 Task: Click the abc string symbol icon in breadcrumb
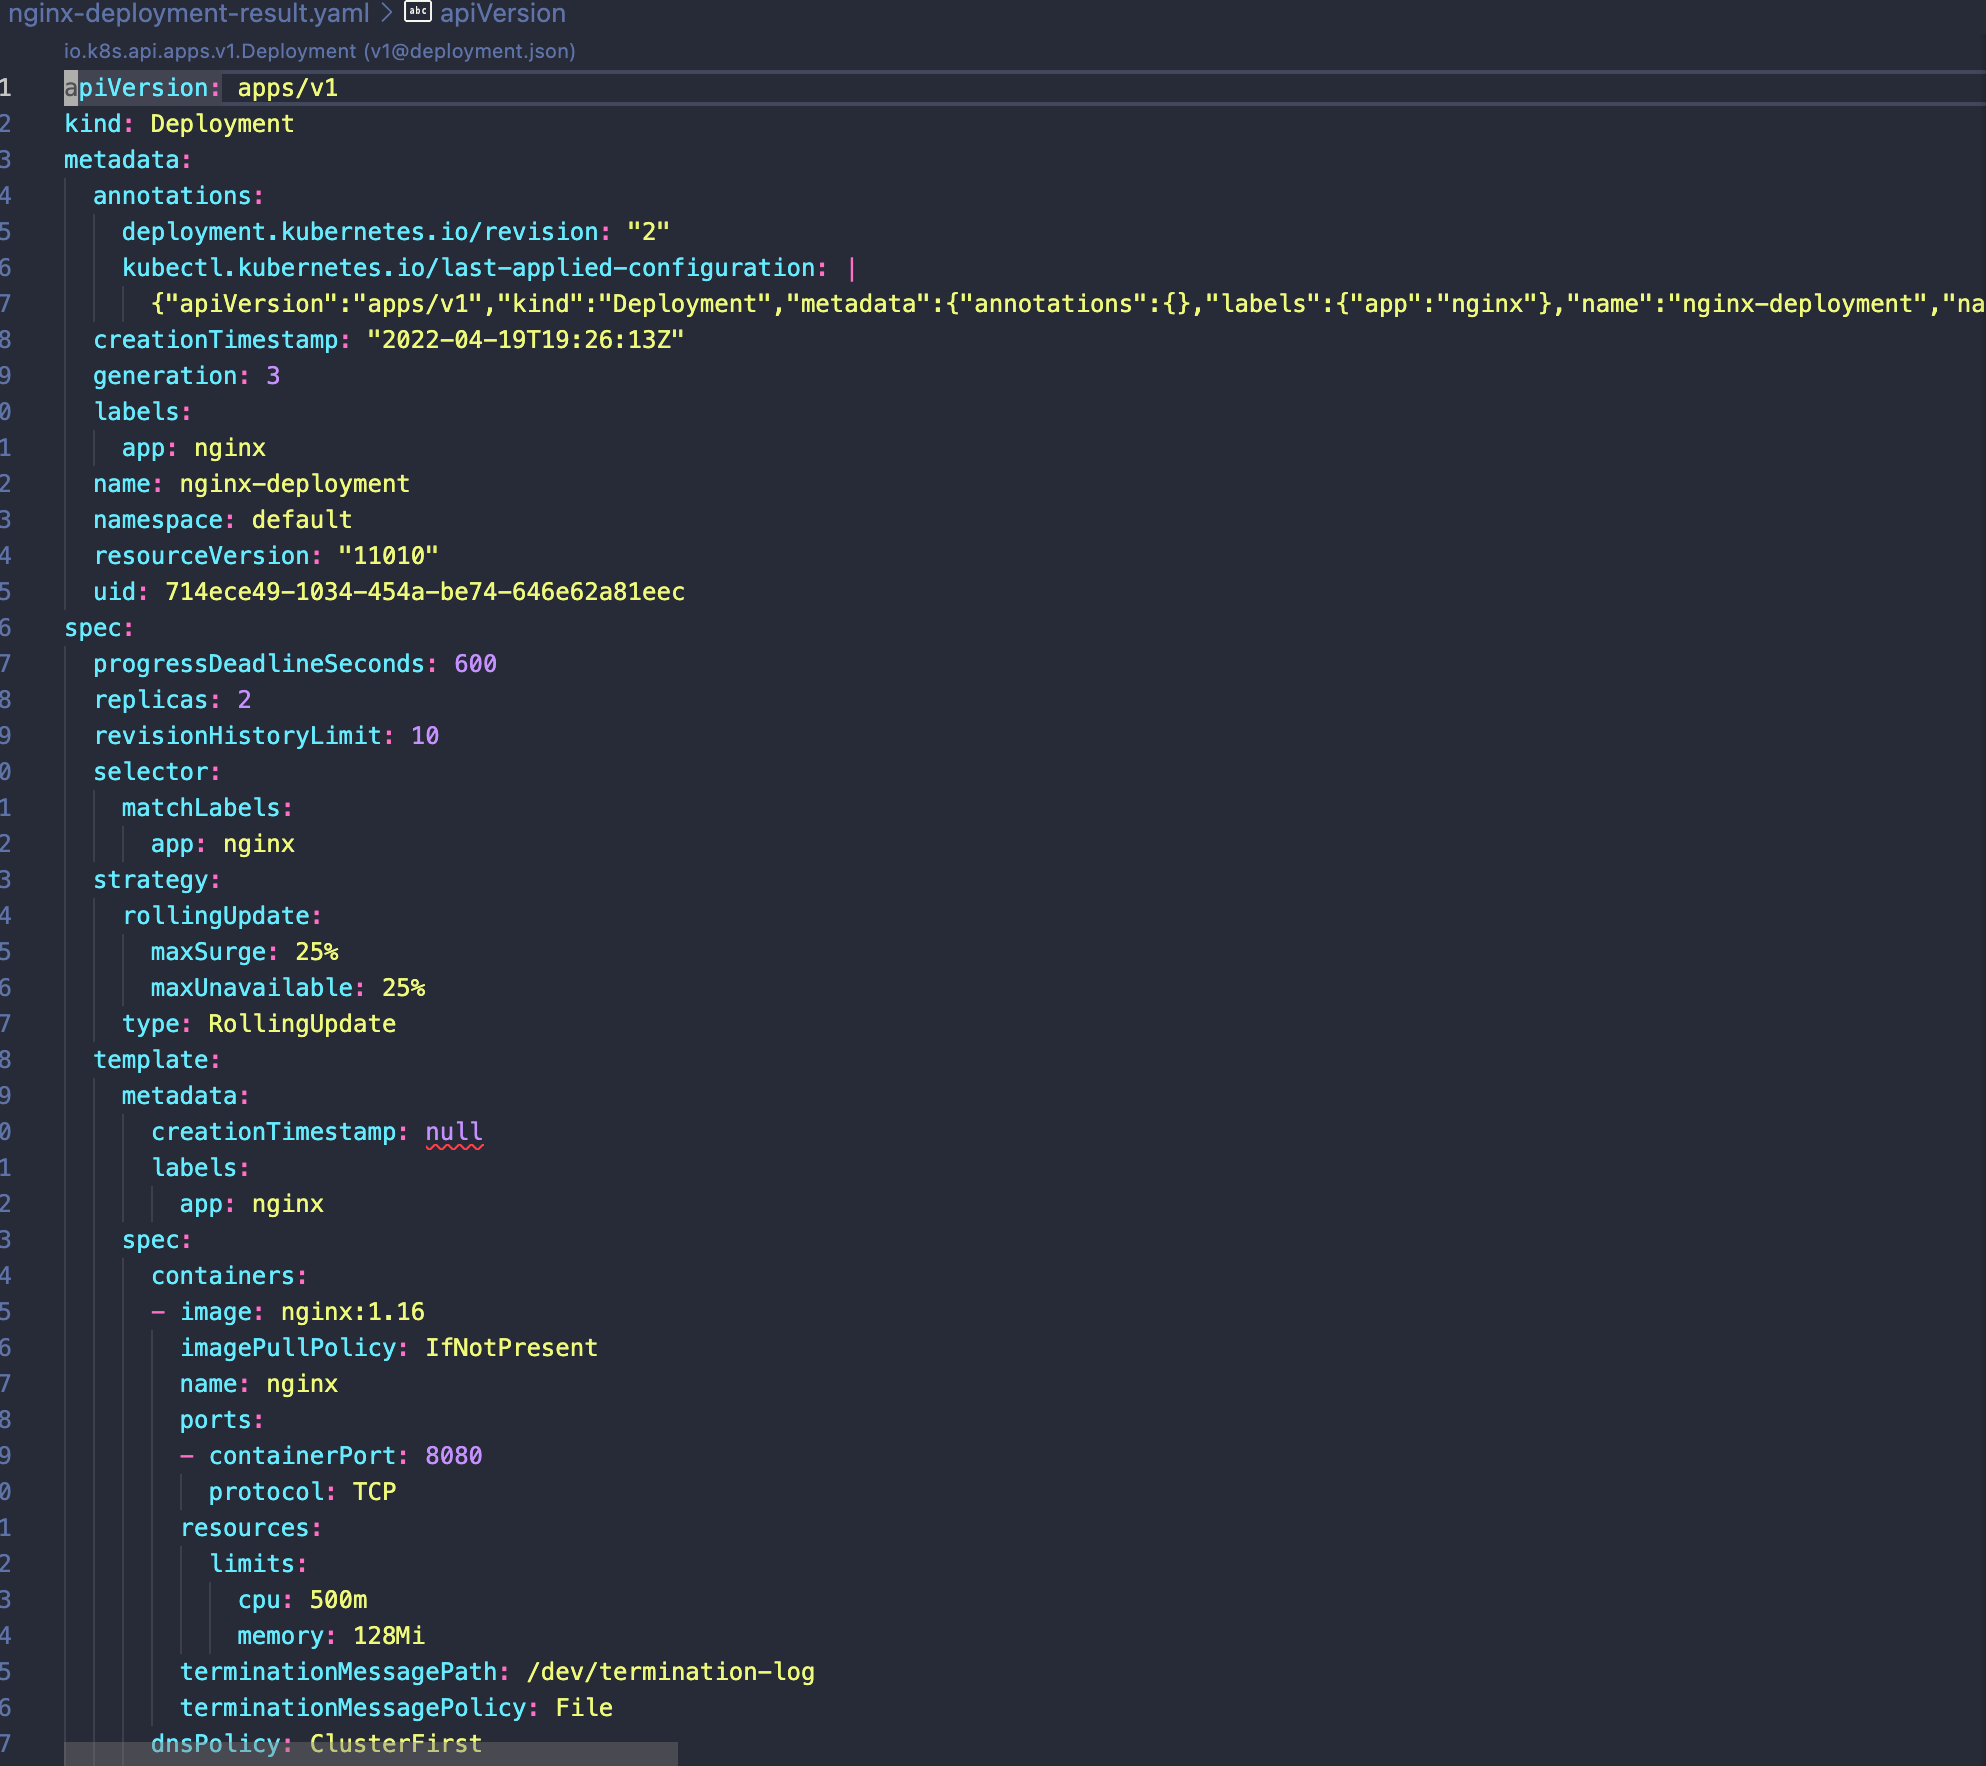pyautogui.click(x=417, y=12)
